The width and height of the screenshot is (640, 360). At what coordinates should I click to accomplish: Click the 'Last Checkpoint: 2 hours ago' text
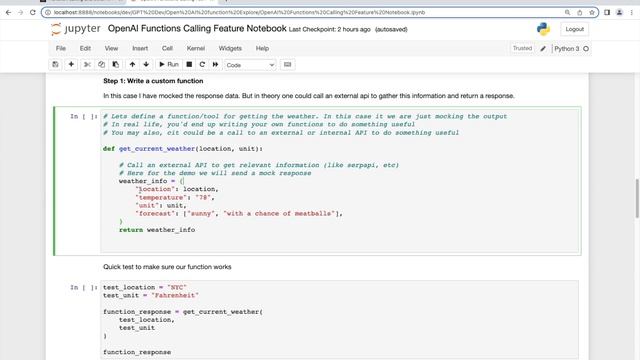coord(330,29)
